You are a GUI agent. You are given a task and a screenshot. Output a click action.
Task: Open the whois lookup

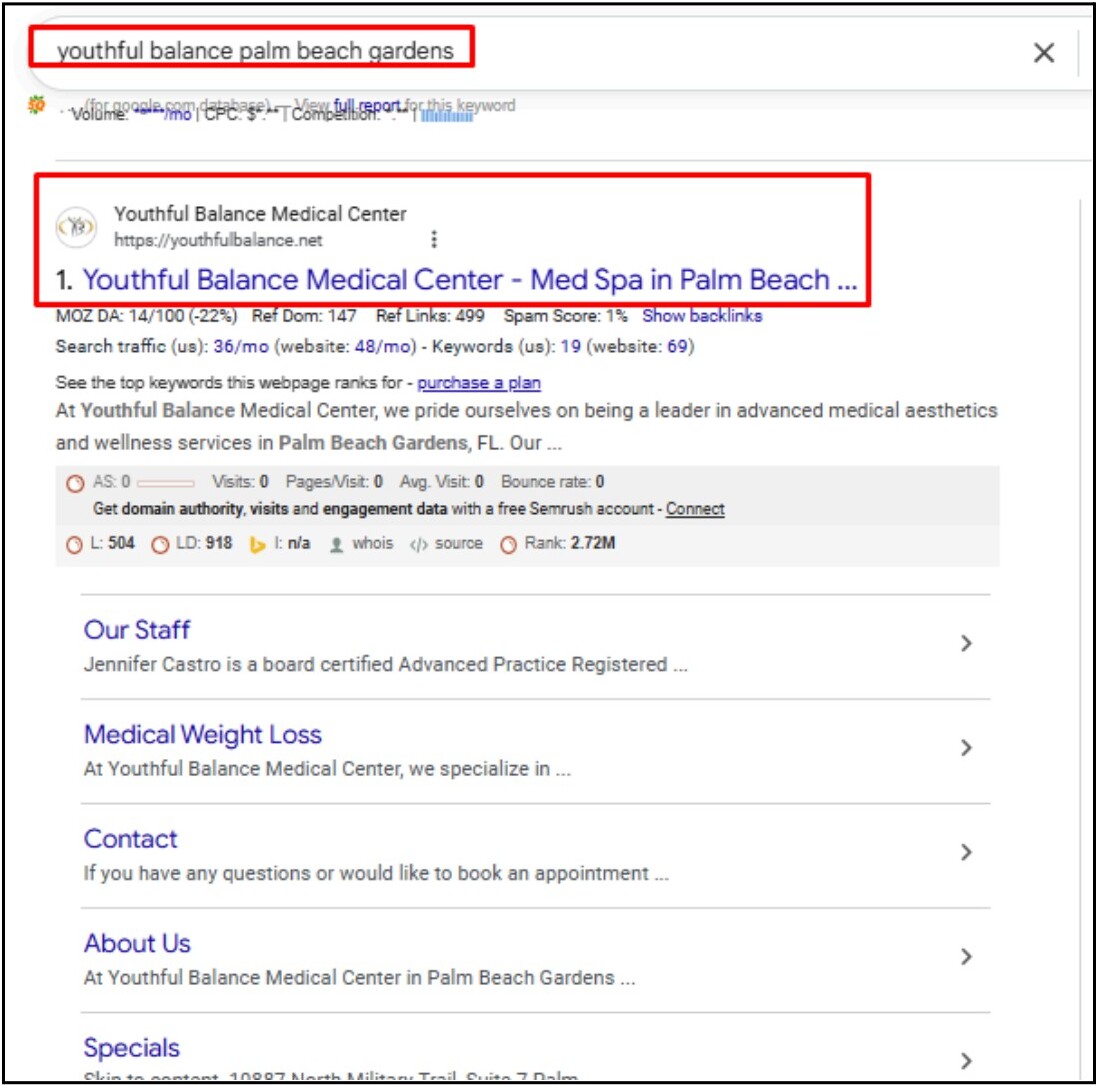372,543
